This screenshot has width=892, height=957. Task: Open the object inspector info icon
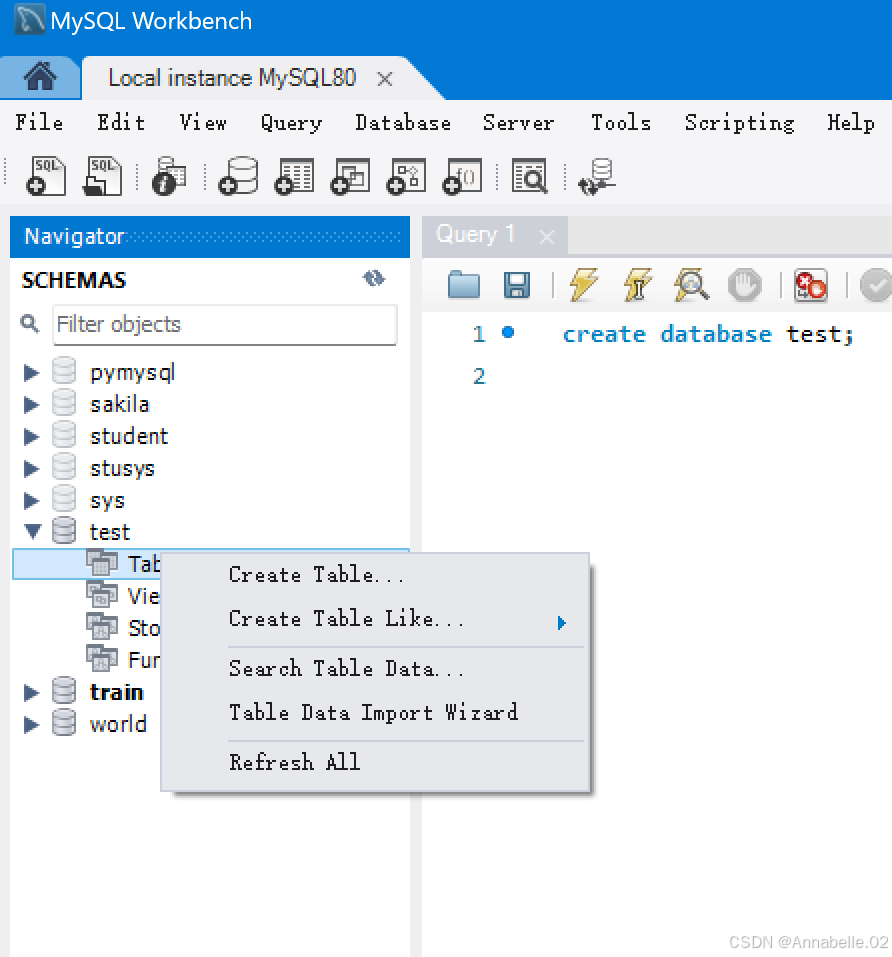tap(169, 176)
